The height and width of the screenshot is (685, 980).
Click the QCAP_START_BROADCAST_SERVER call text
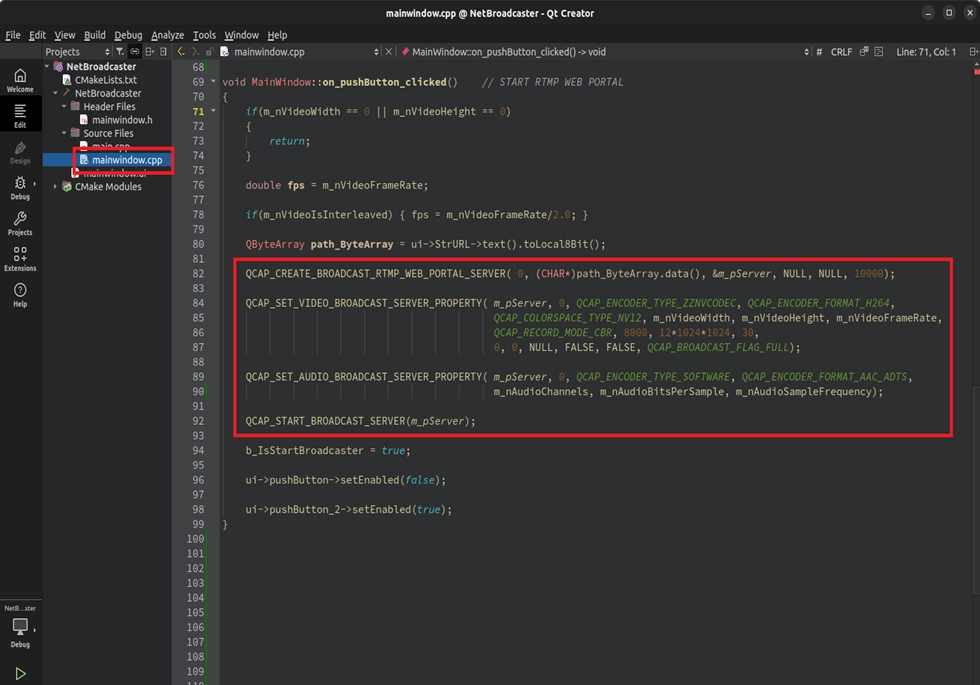tap(360, 421)
